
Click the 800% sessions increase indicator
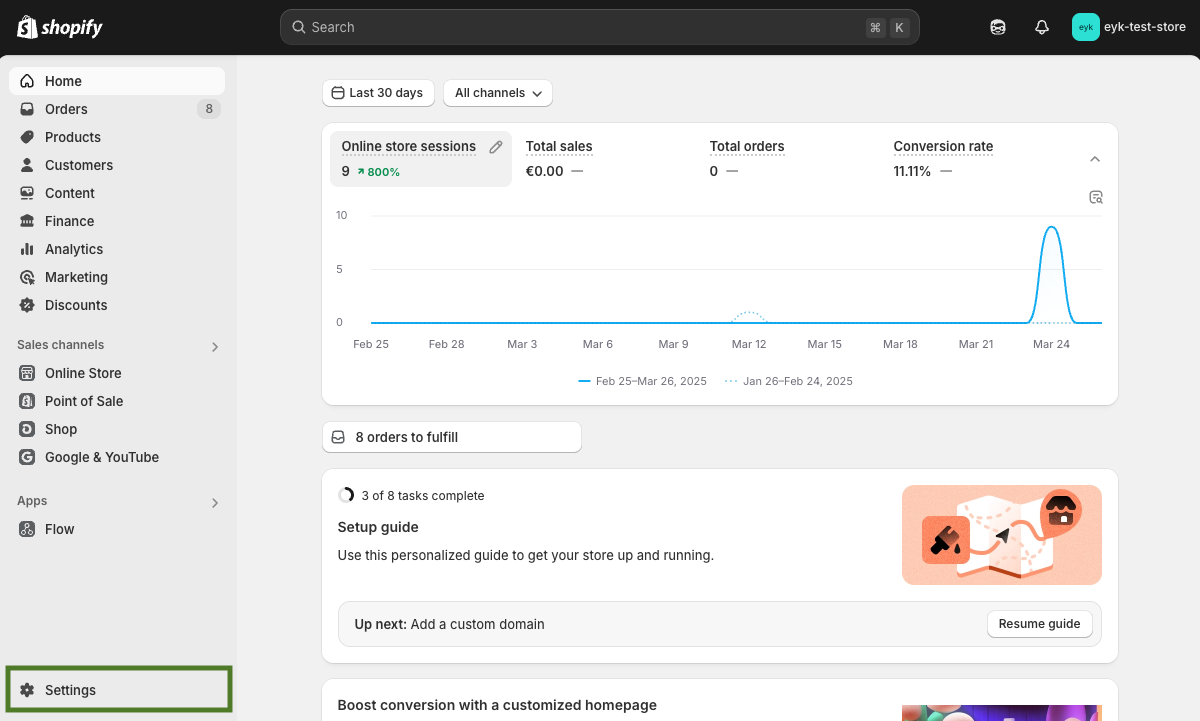[378, 172]
